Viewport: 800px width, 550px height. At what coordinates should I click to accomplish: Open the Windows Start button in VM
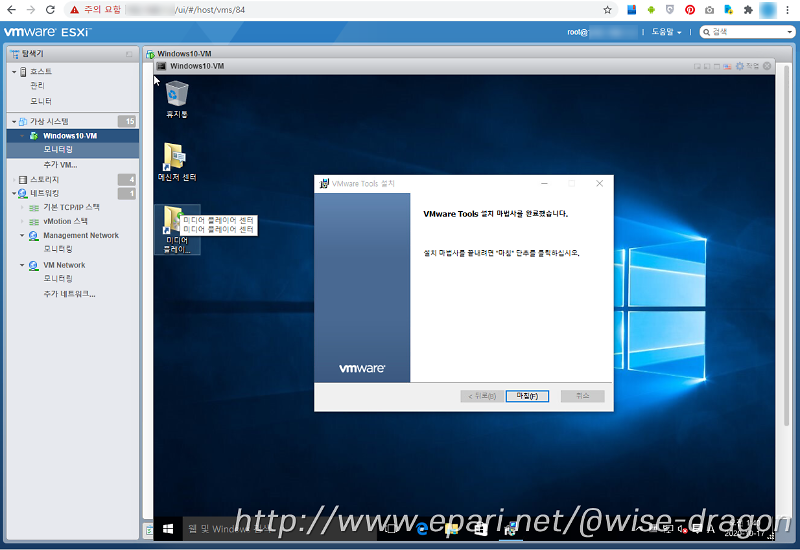168,529
